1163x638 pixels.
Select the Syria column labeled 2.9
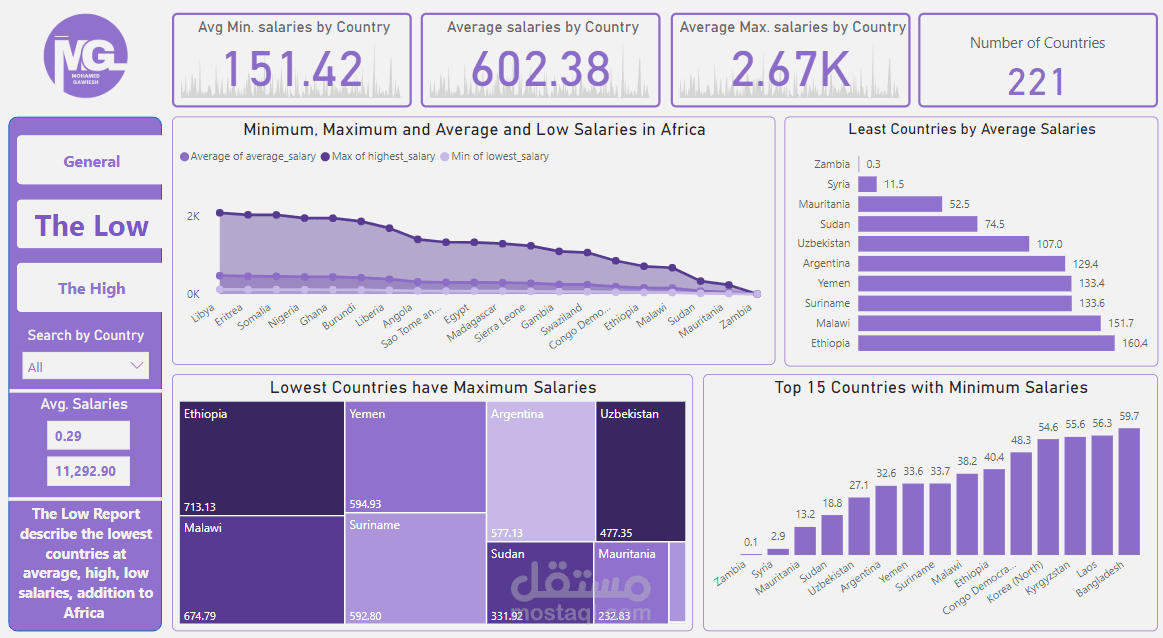(778, 552)
